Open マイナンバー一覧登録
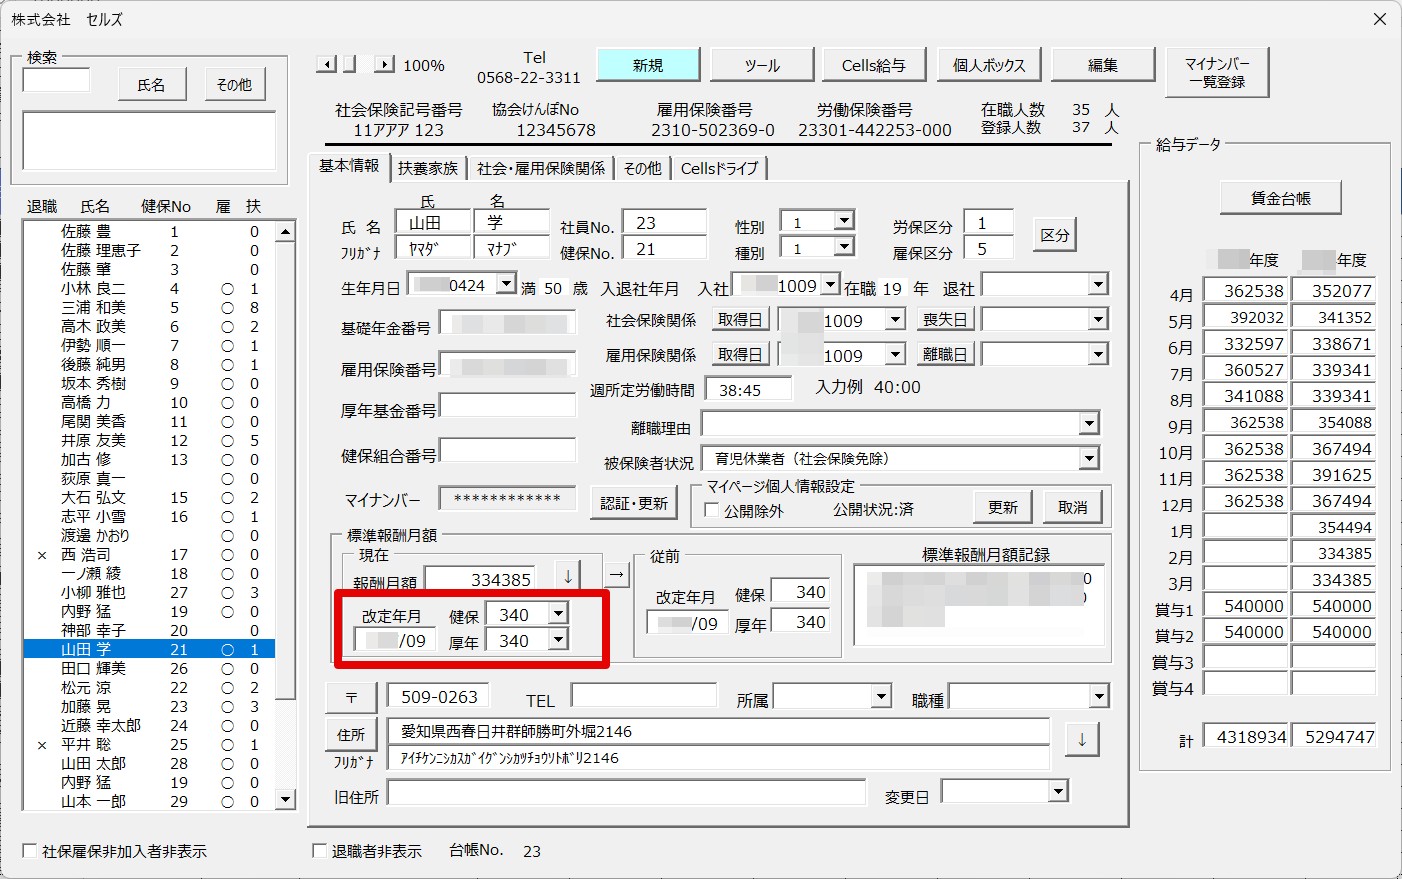The width and height of the screenshot is (1402, 879). point(1217,72)
